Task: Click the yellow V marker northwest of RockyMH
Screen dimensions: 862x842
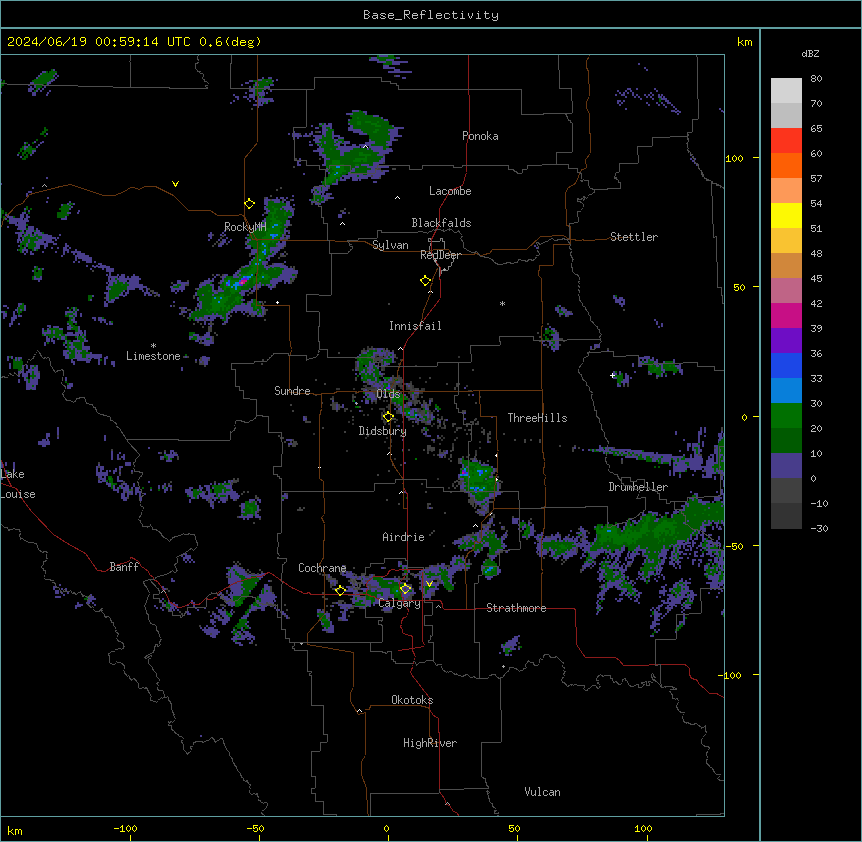Action: coord(175,184)
